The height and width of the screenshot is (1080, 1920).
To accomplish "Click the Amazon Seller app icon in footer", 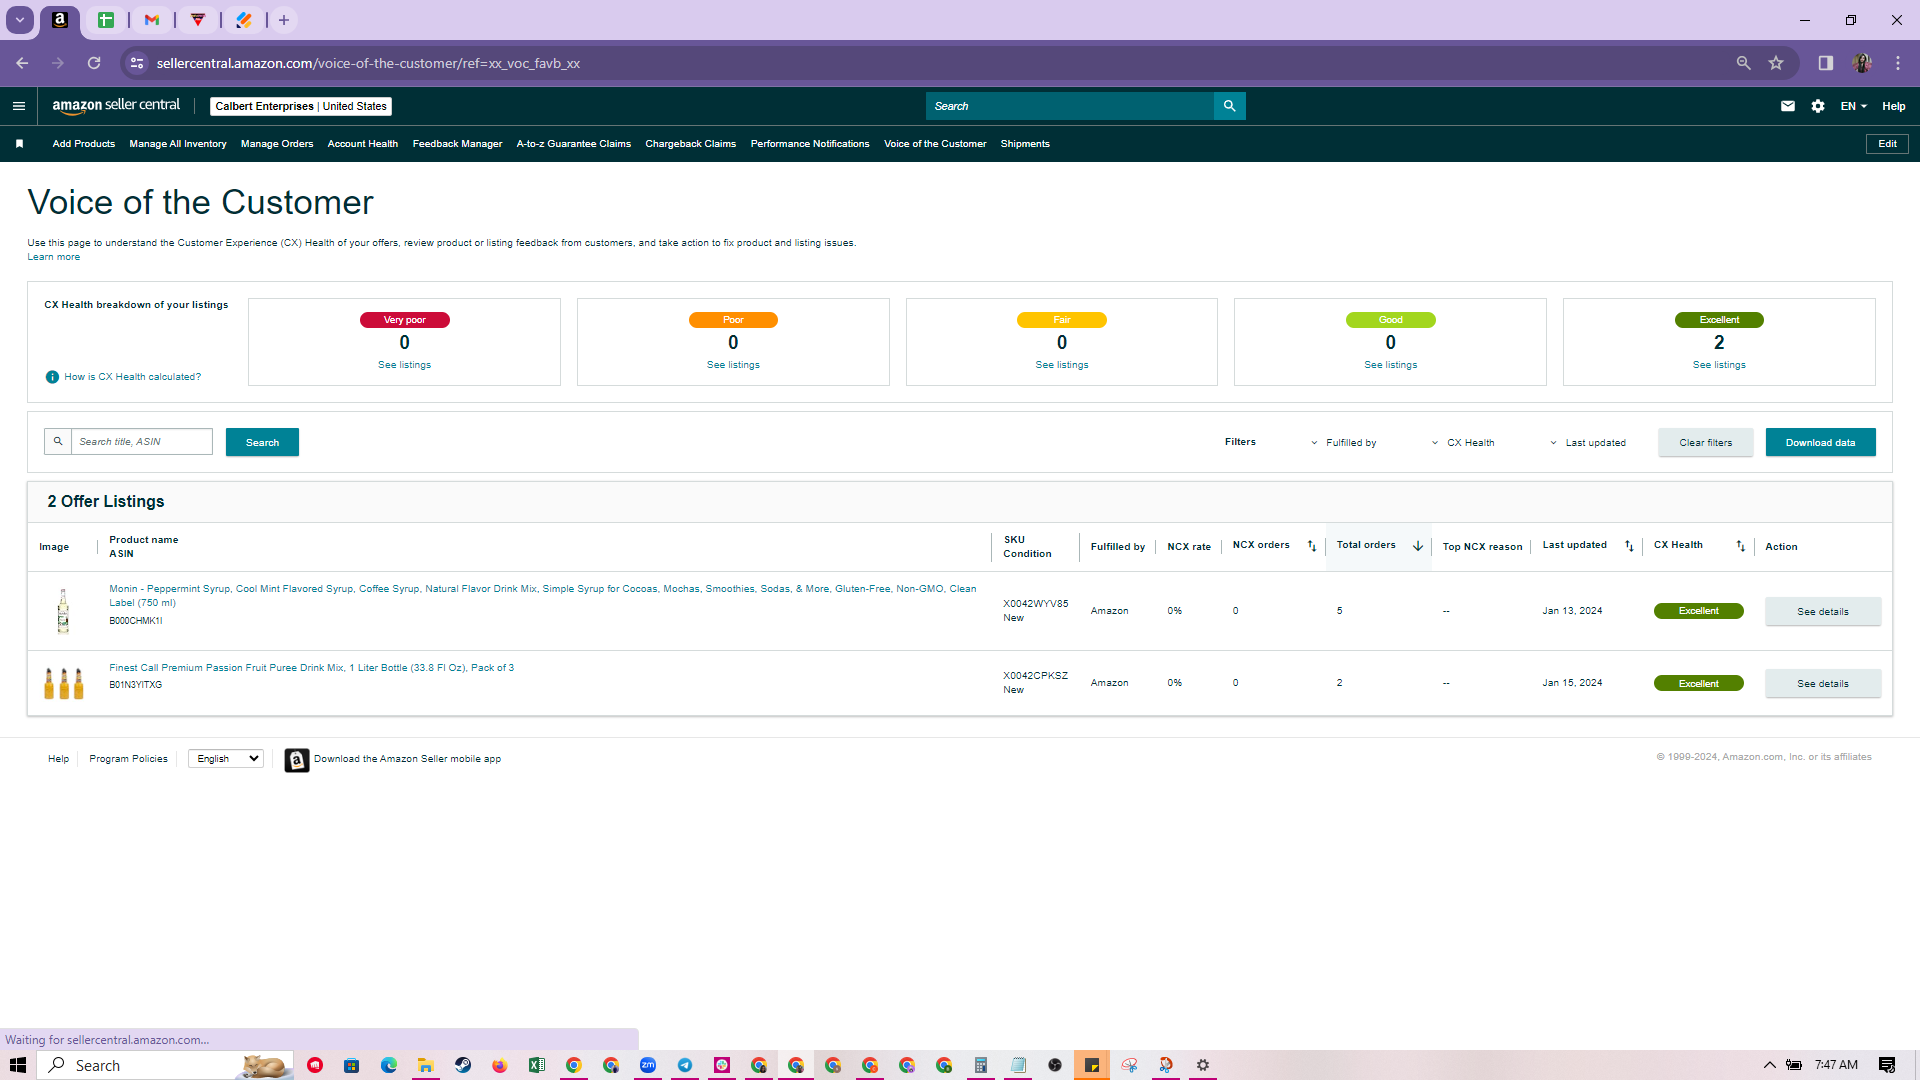I will (x=297, y=760).
